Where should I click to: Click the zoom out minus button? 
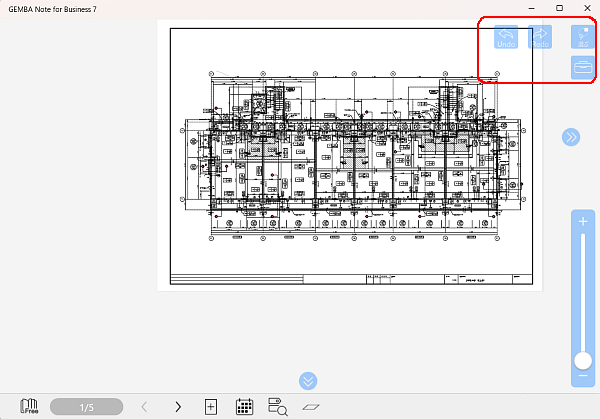(x=583, y=376)
